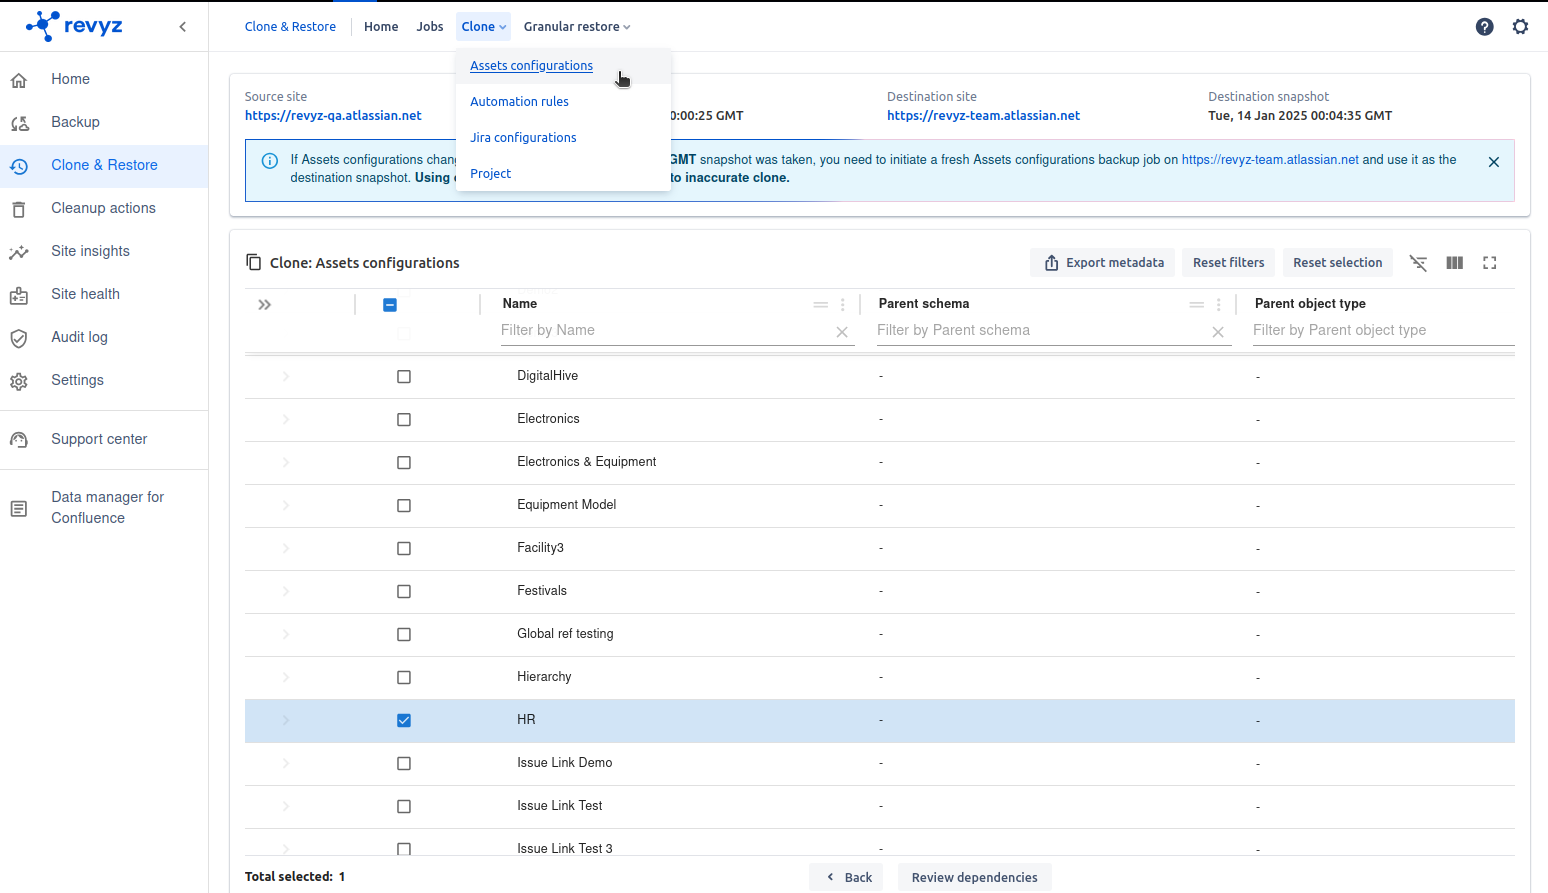Screen dimensions: 1548x893
Task: Enter fullscreen table view
Action: 1489,263
